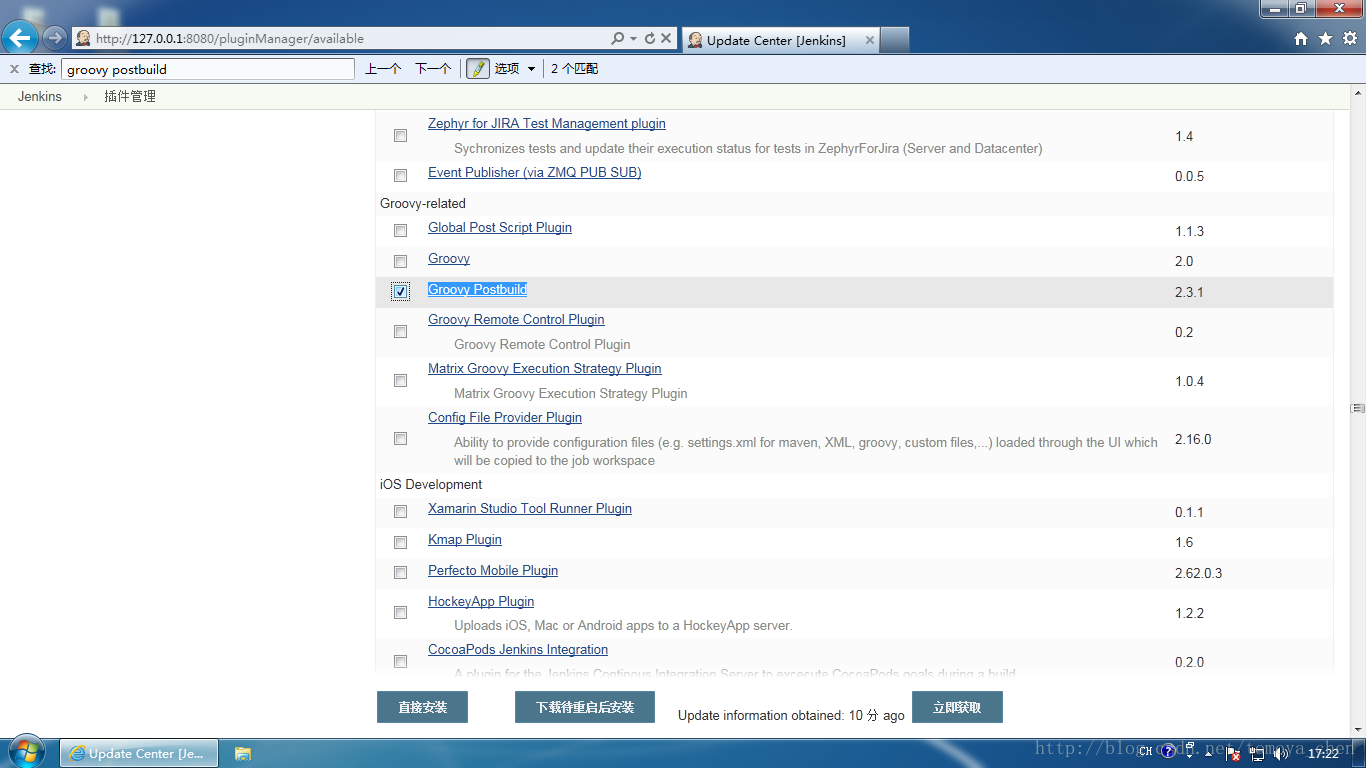The height and width of the screenshot is (768, 1366).
Task: Open Xamarin Studio Tool Runner Plugin link
Action: point(530,508)
